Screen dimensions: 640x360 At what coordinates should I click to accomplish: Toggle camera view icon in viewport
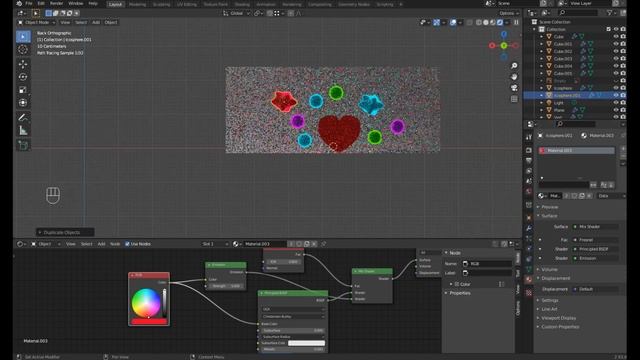click(514, 88)
